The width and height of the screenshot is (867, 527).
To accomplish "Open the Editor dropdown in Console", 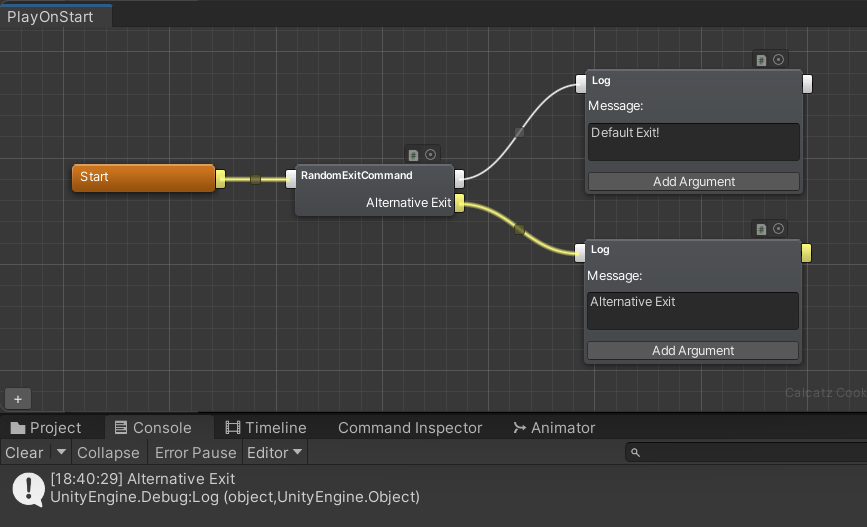I will 274,453.
